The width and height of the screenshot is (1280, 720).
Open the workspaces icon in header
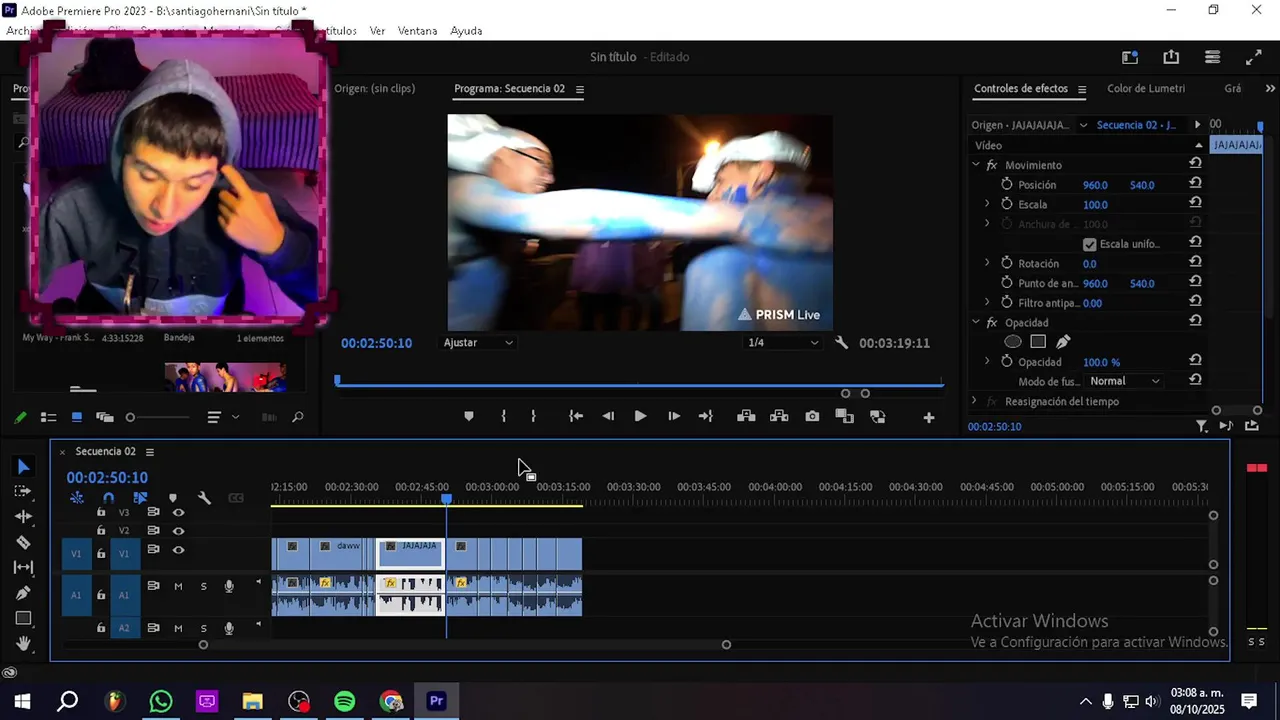click(x=1130, y=57)
